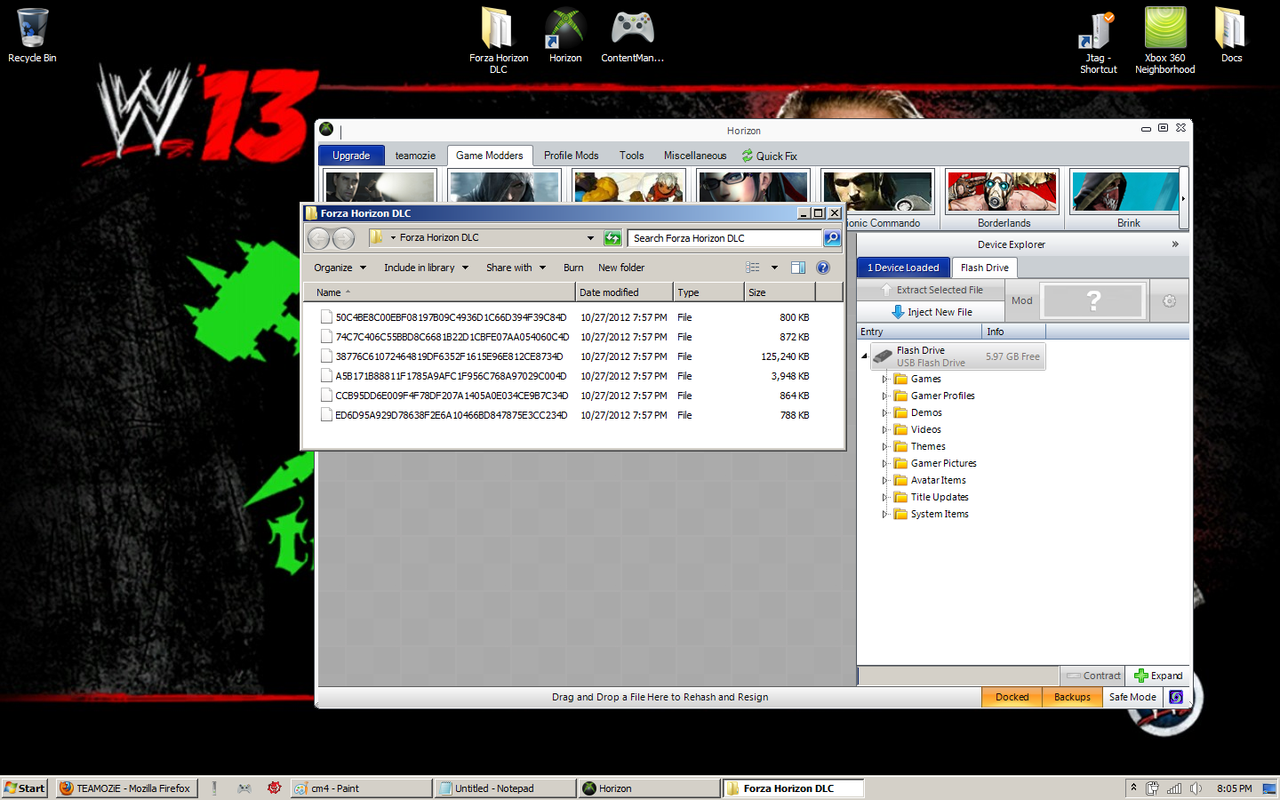Click Quick Fix in the Horizon ribbon
This screenshot has height=800, width=1280.
(x=769, y=156)
